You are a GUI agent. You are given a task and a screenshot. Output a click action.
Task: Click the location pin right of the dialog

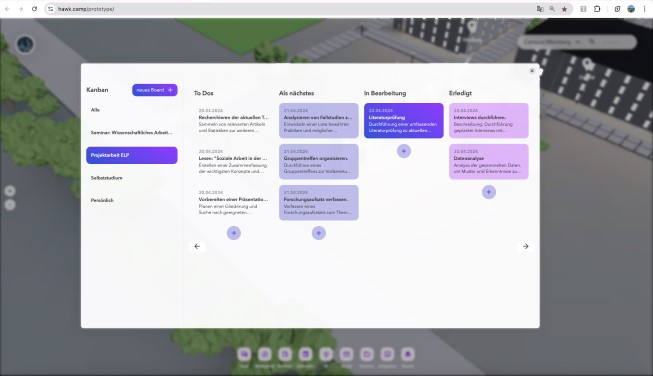pos(587,65)
